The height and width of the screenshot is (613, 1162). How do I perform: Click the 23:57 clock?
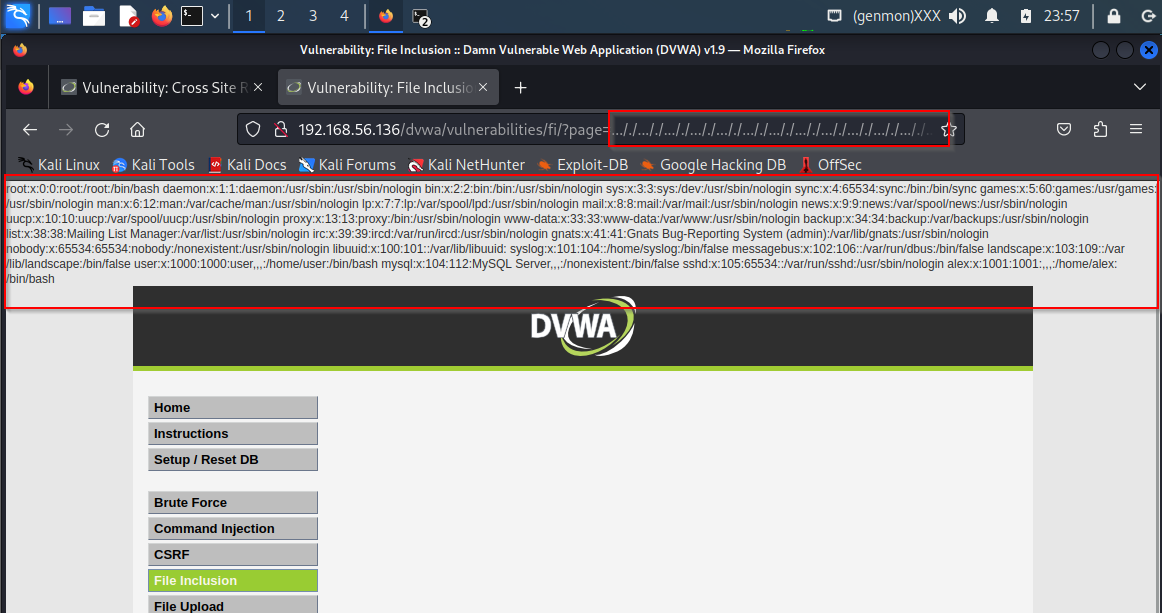(x=1062, y=16)
